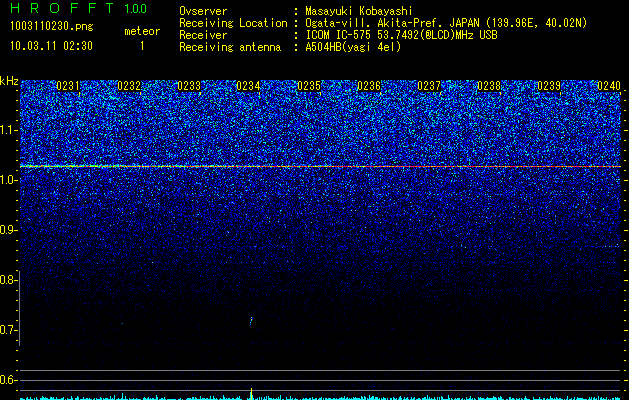Click the Ovserver label

203,11
